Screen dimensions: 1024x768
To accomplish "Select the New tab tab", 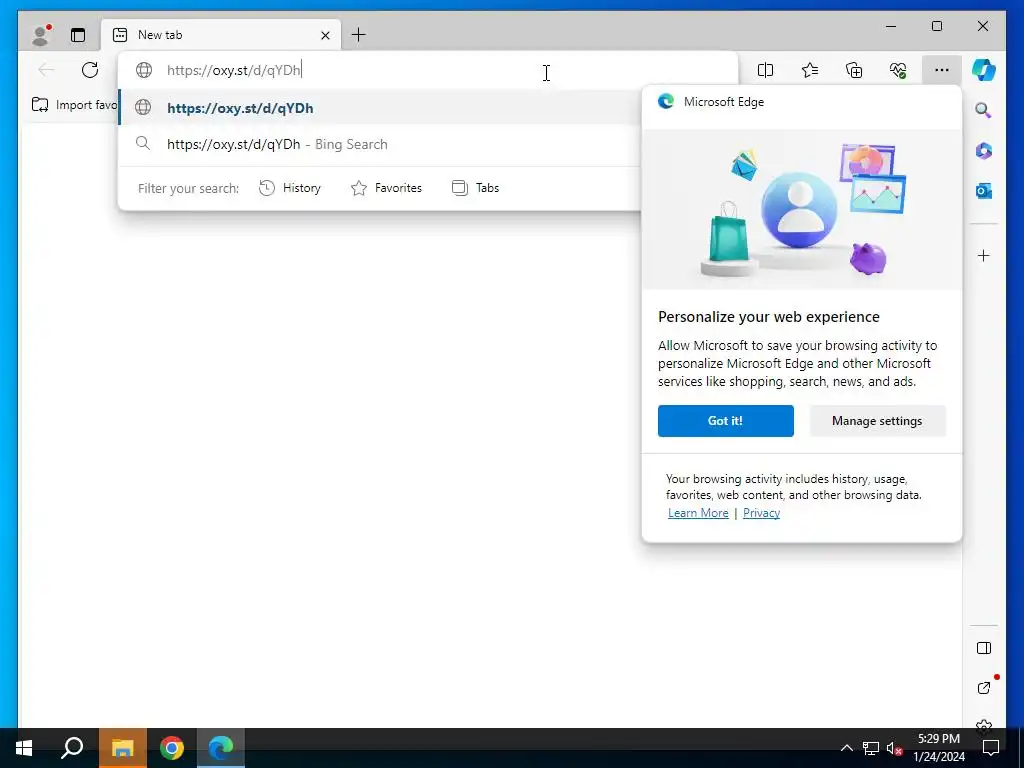I will pos(221,35).
